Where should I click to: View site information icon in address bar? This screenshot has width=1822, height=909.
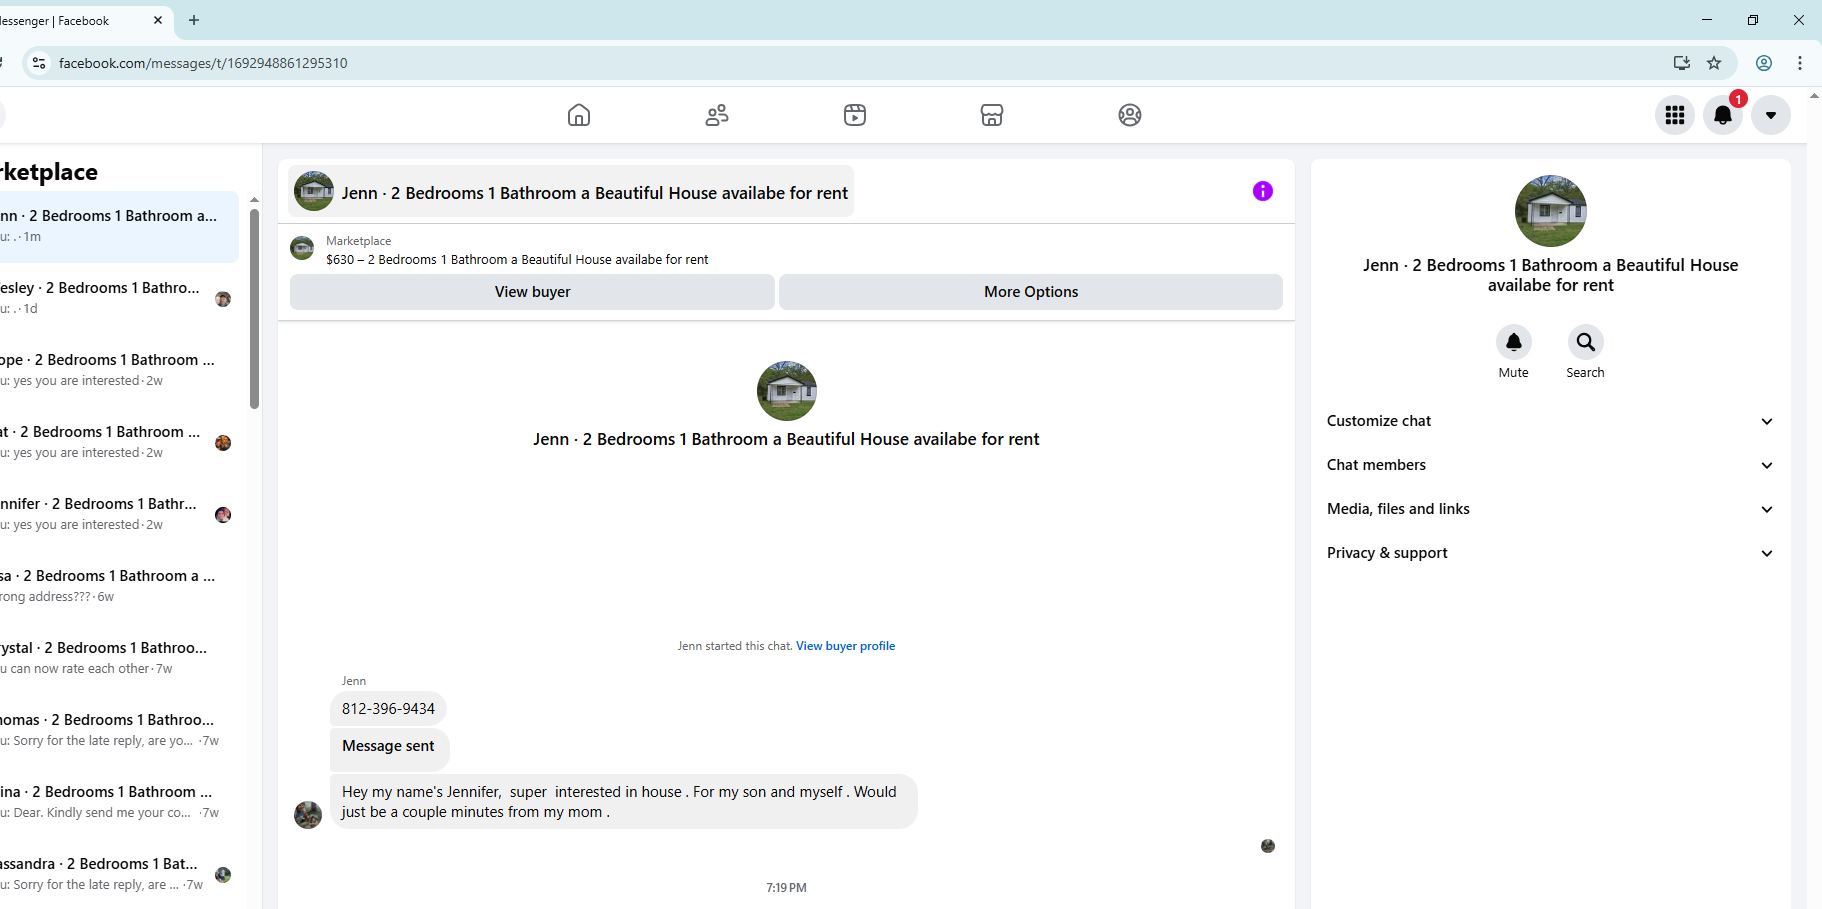(x=38, y=63)
